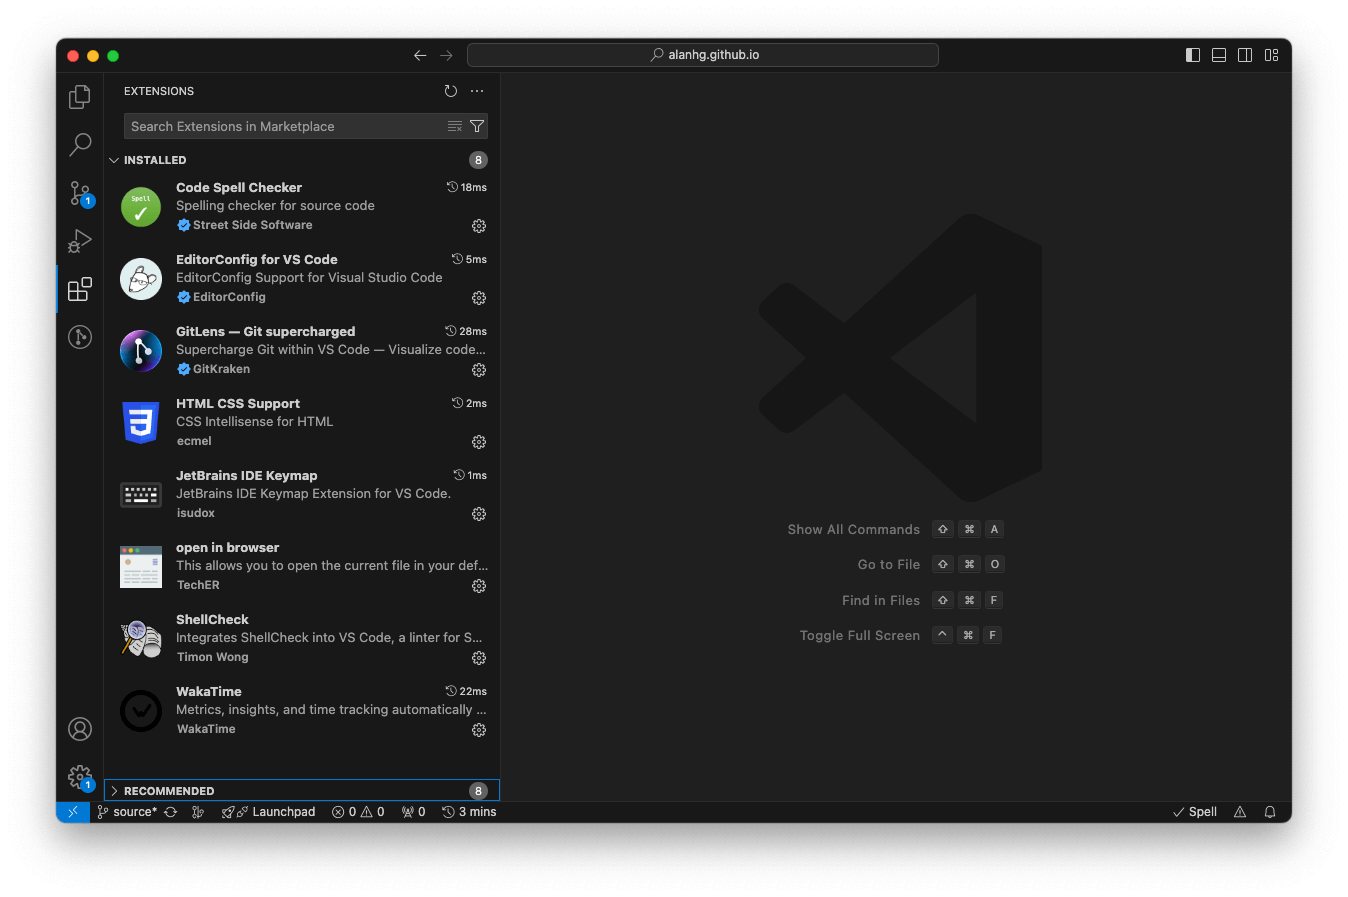The height and width of the screenshot is (897, 1348).
Task: Open the Explorer view in activity bar
Action: 80,97
